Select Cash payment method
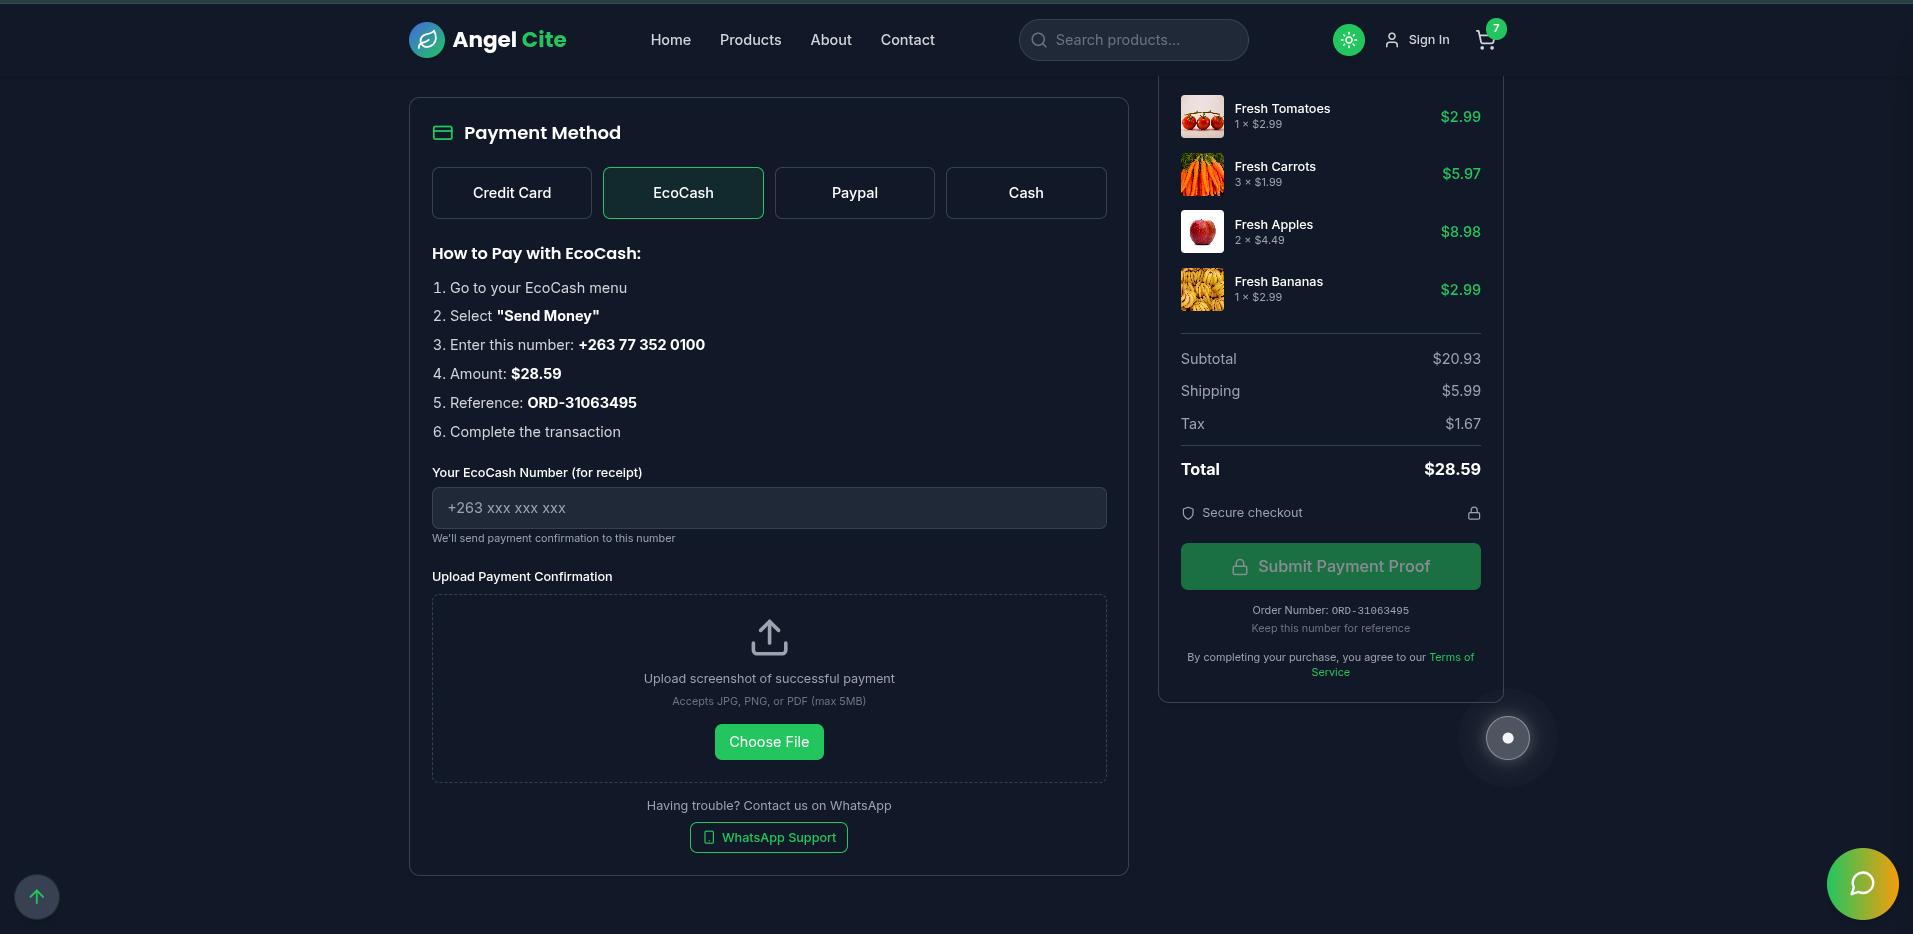Screen dimensions: 1913x934 pos(1025,193)
